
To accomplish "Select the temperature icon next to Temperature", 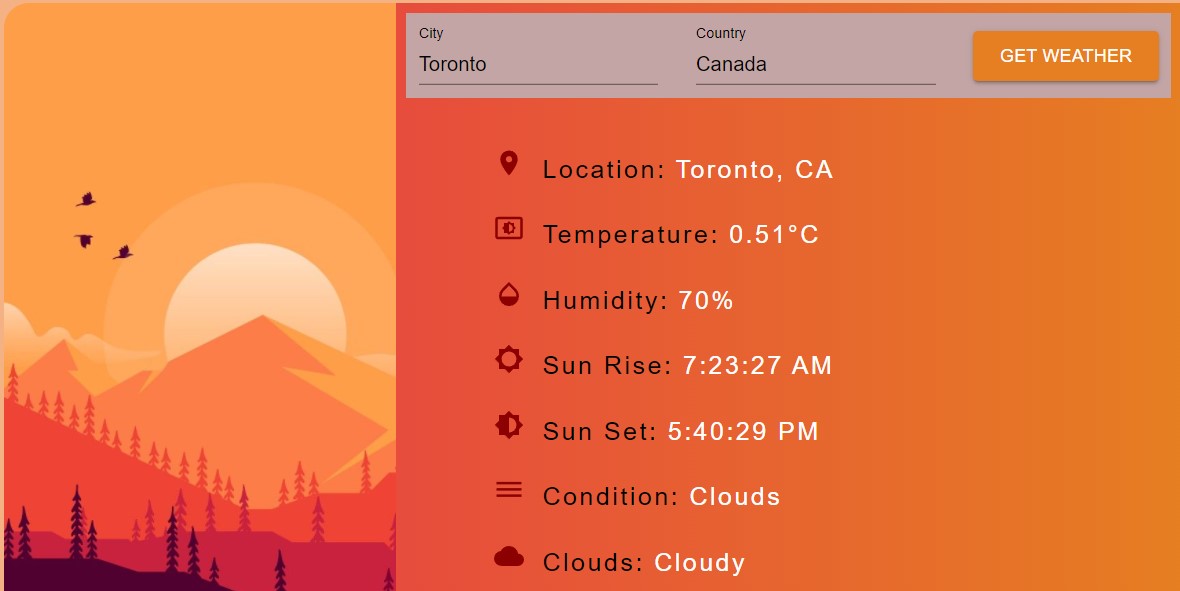I will tap(508, 228).
